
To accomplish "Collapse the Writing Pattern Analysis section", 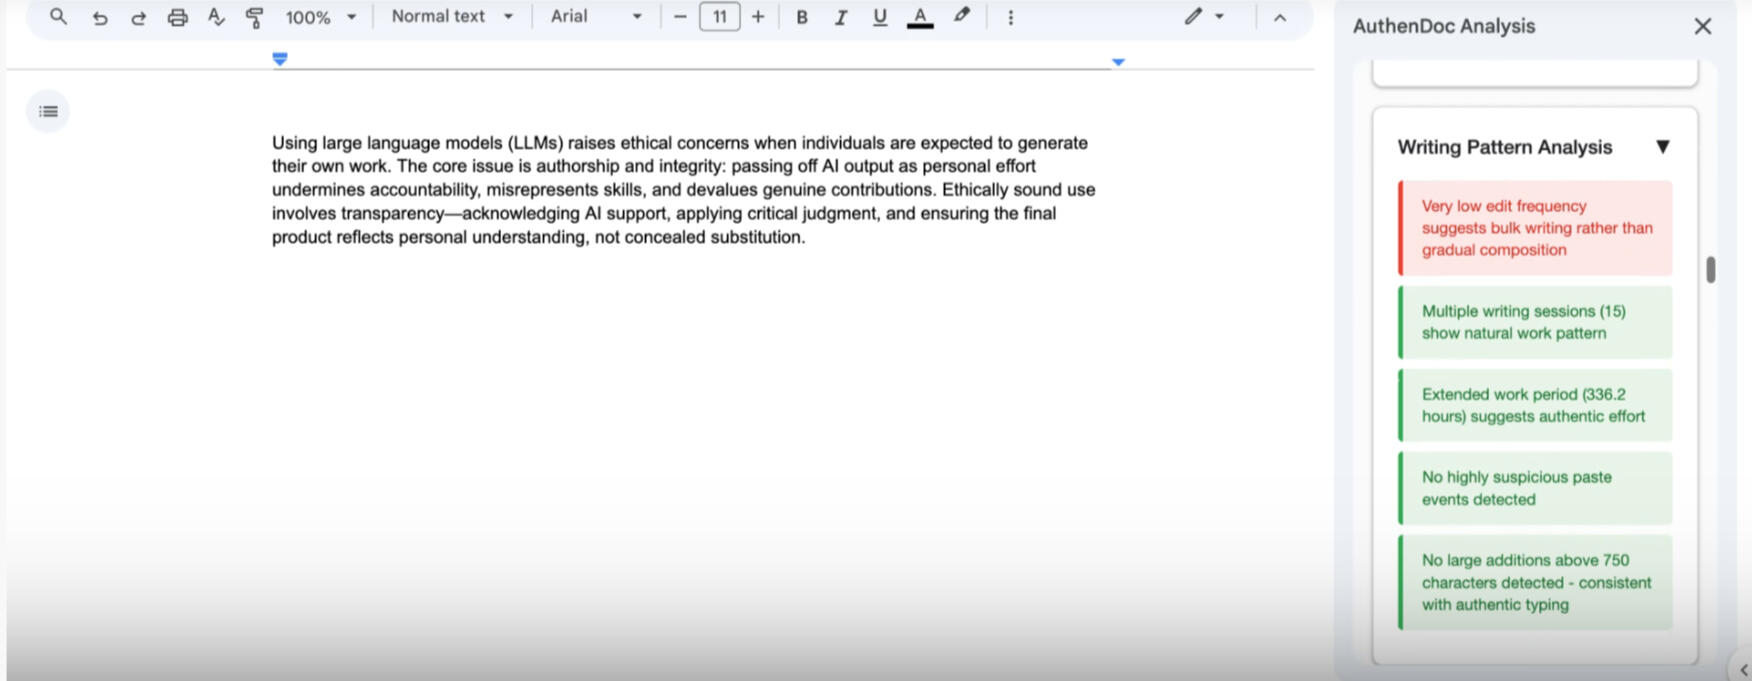I will point(1662,147).
